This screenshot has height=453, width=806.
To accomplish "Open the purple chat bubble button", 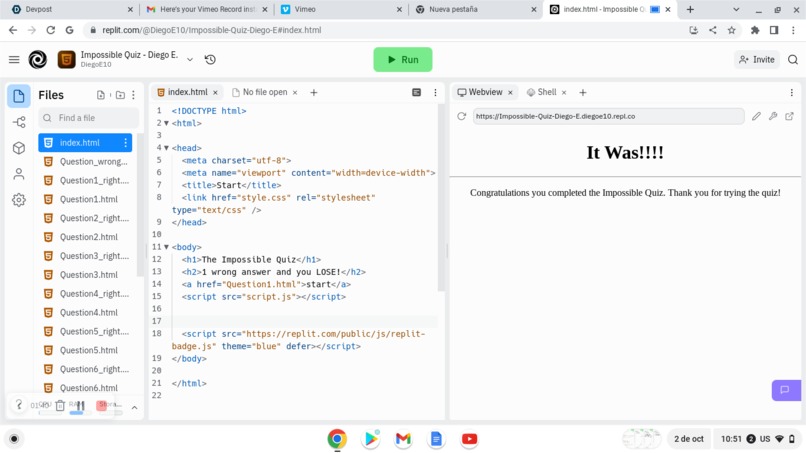I will tap(786, 390).
